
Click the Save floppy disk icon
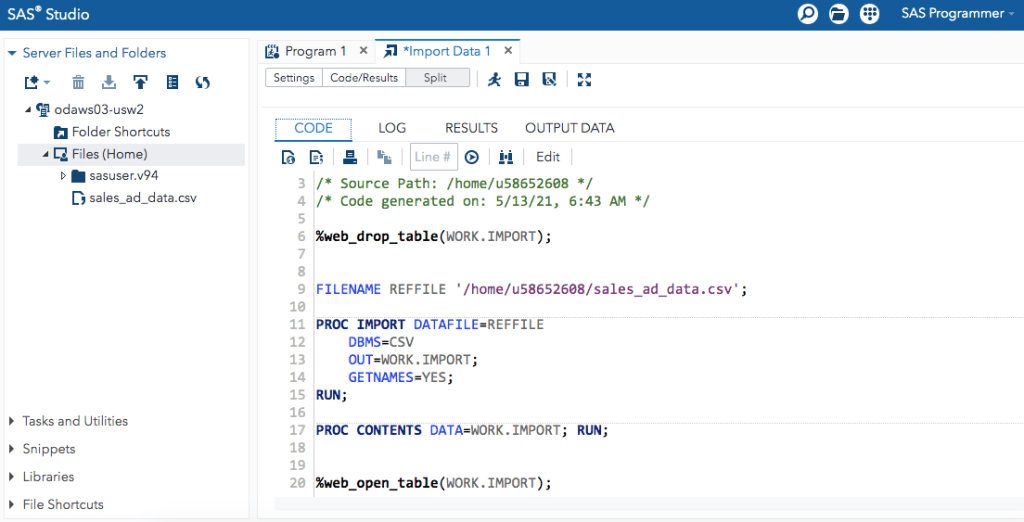tap(521, 79)
